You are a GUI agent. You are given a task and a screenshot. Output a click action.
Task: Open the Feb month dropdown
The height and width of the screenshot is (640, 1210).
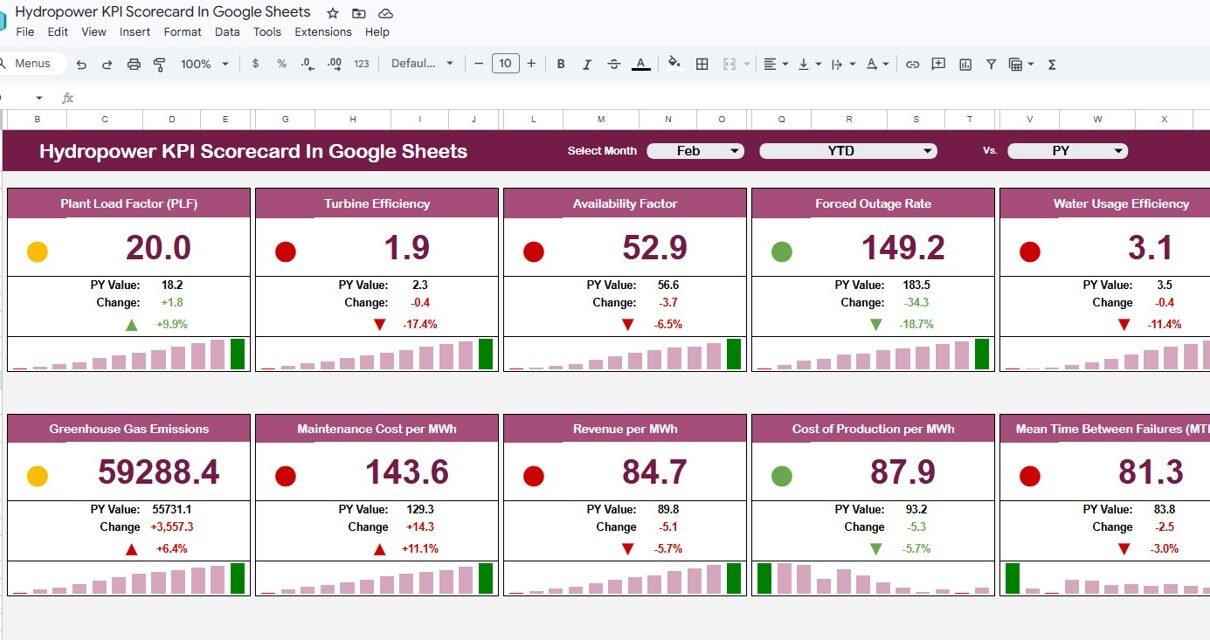point(696,151)
